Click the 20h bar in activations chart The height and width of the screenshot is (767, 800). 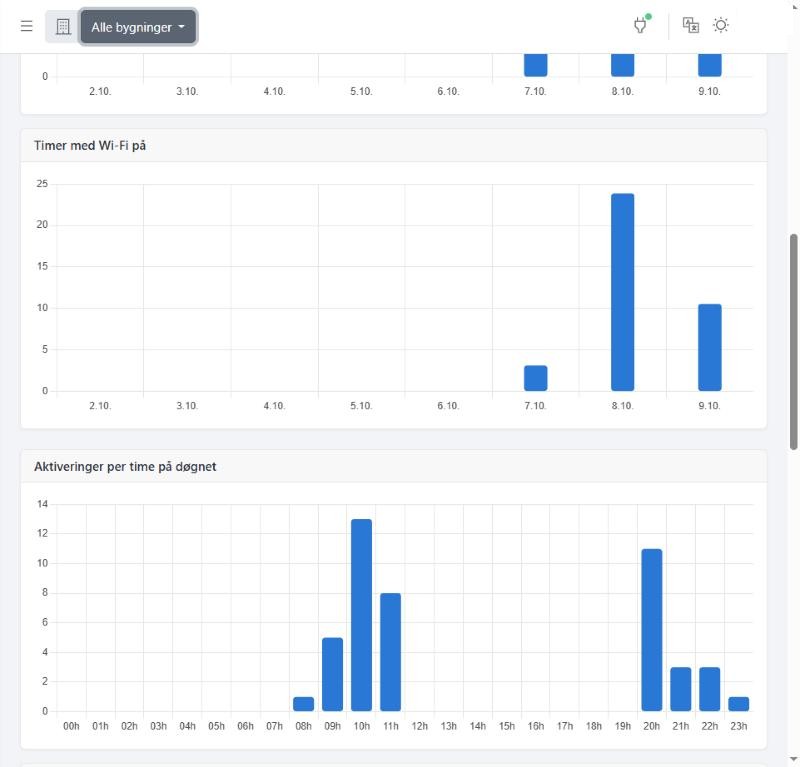652,630
